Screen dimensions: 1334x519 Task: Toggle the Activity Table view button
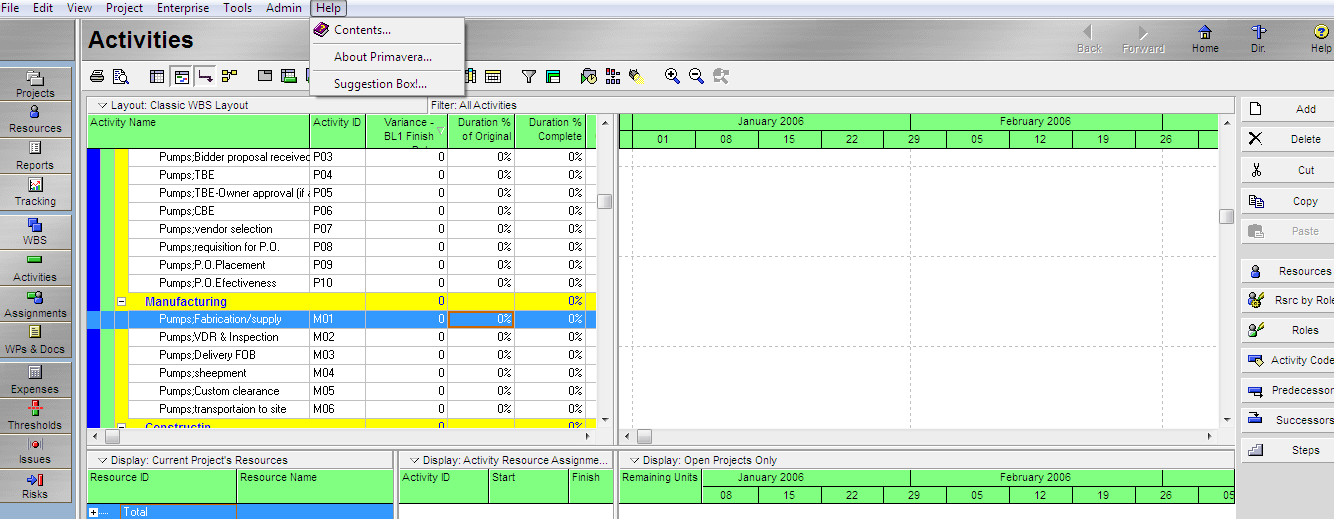[x=157, y=76]
